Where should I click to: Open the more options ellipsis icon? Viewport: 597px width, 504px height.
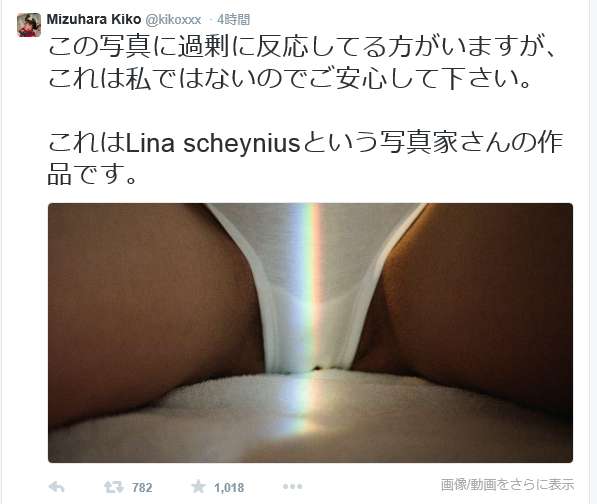click(x=292, y=486)
